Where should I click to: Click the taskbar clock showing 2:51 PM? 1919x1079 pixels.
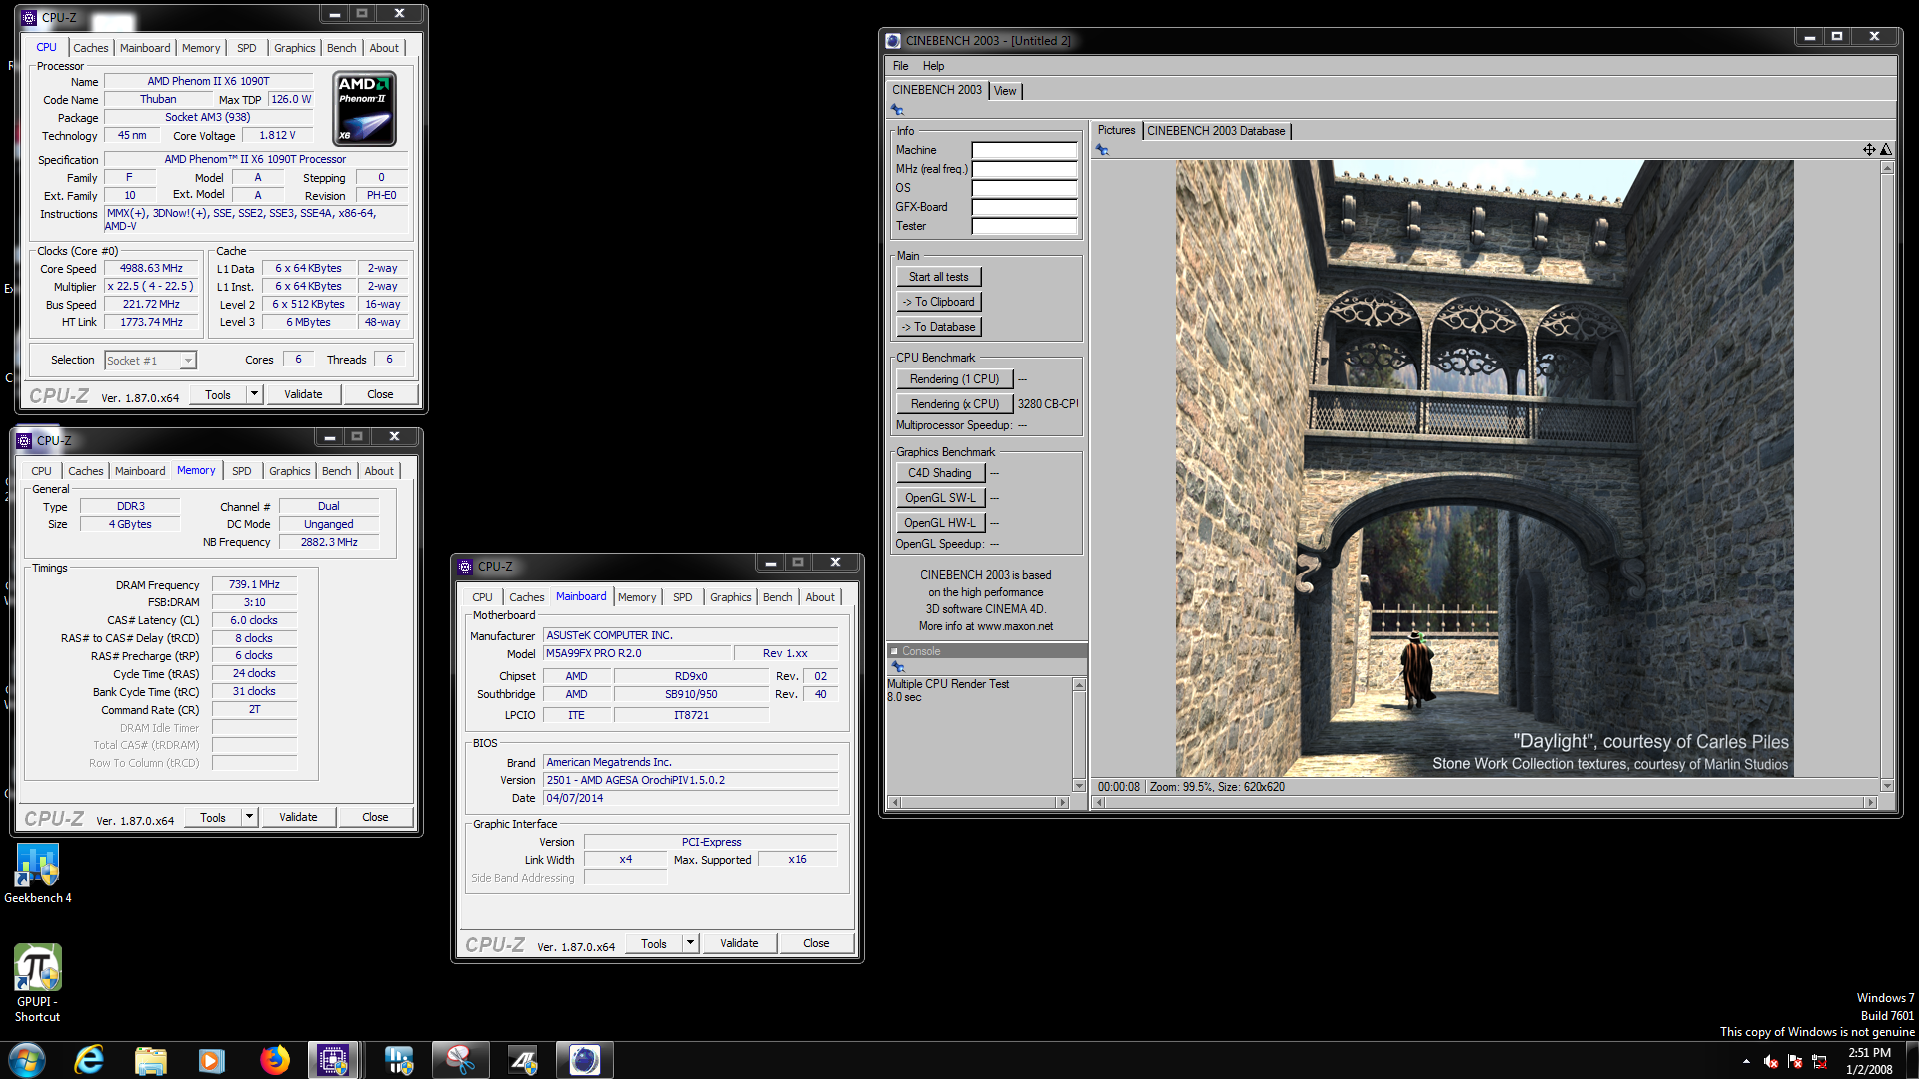pos(1869,1061)
